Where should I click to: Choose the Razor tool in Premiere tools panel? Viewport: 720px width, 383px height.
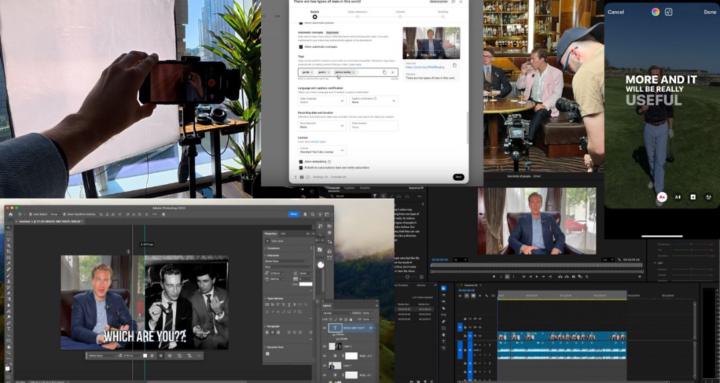(444, 308)
